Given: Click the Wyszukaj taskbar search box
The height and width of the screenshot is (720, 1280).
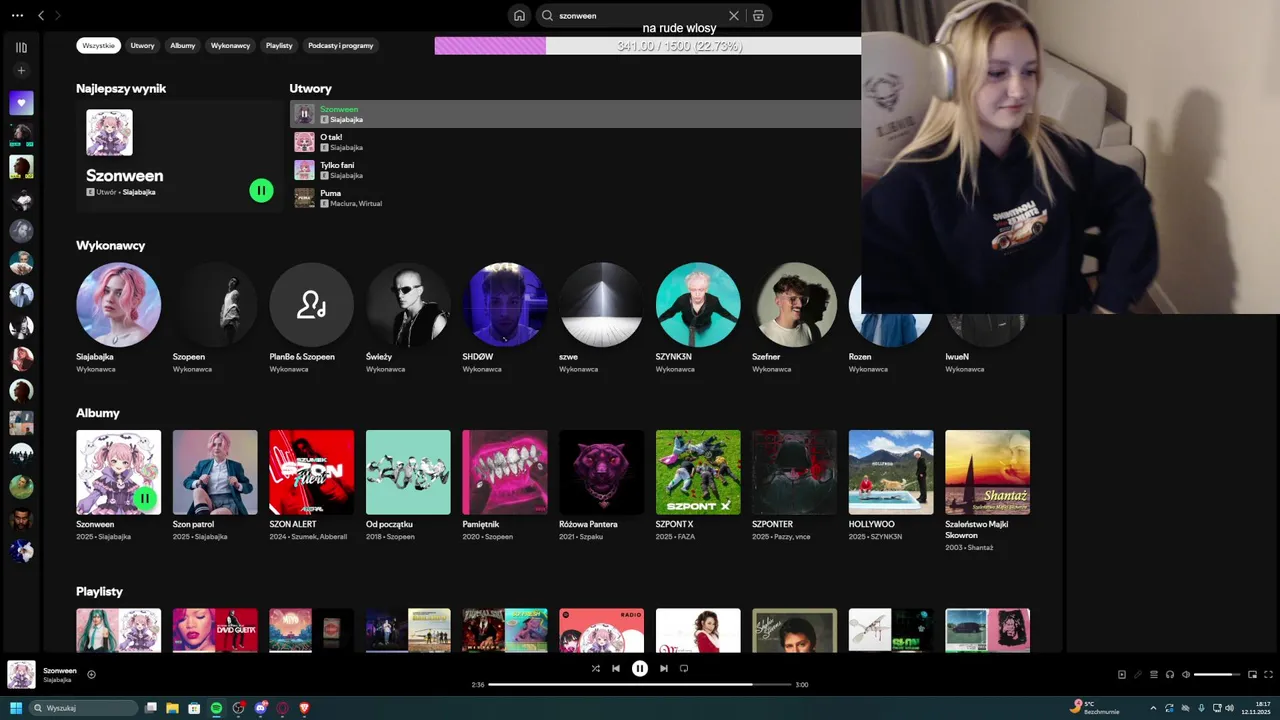Looking at the screenshot, I should pos(84,708).
